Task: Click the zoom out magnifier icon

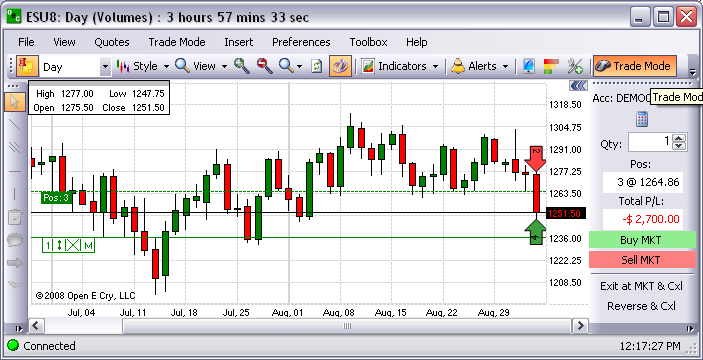Action: click(265, 66)
